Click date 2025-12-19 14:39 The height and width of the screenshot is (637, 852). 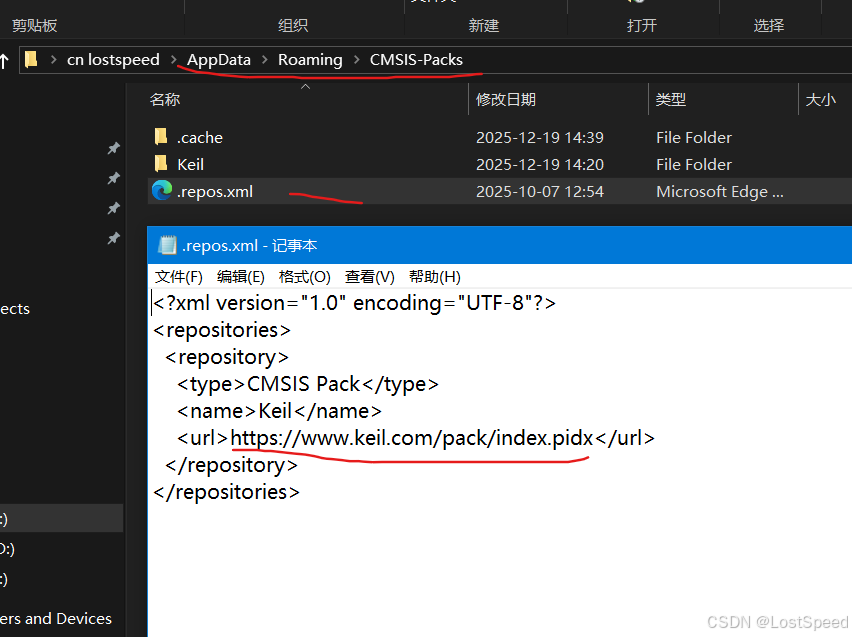tap(540, 138)
